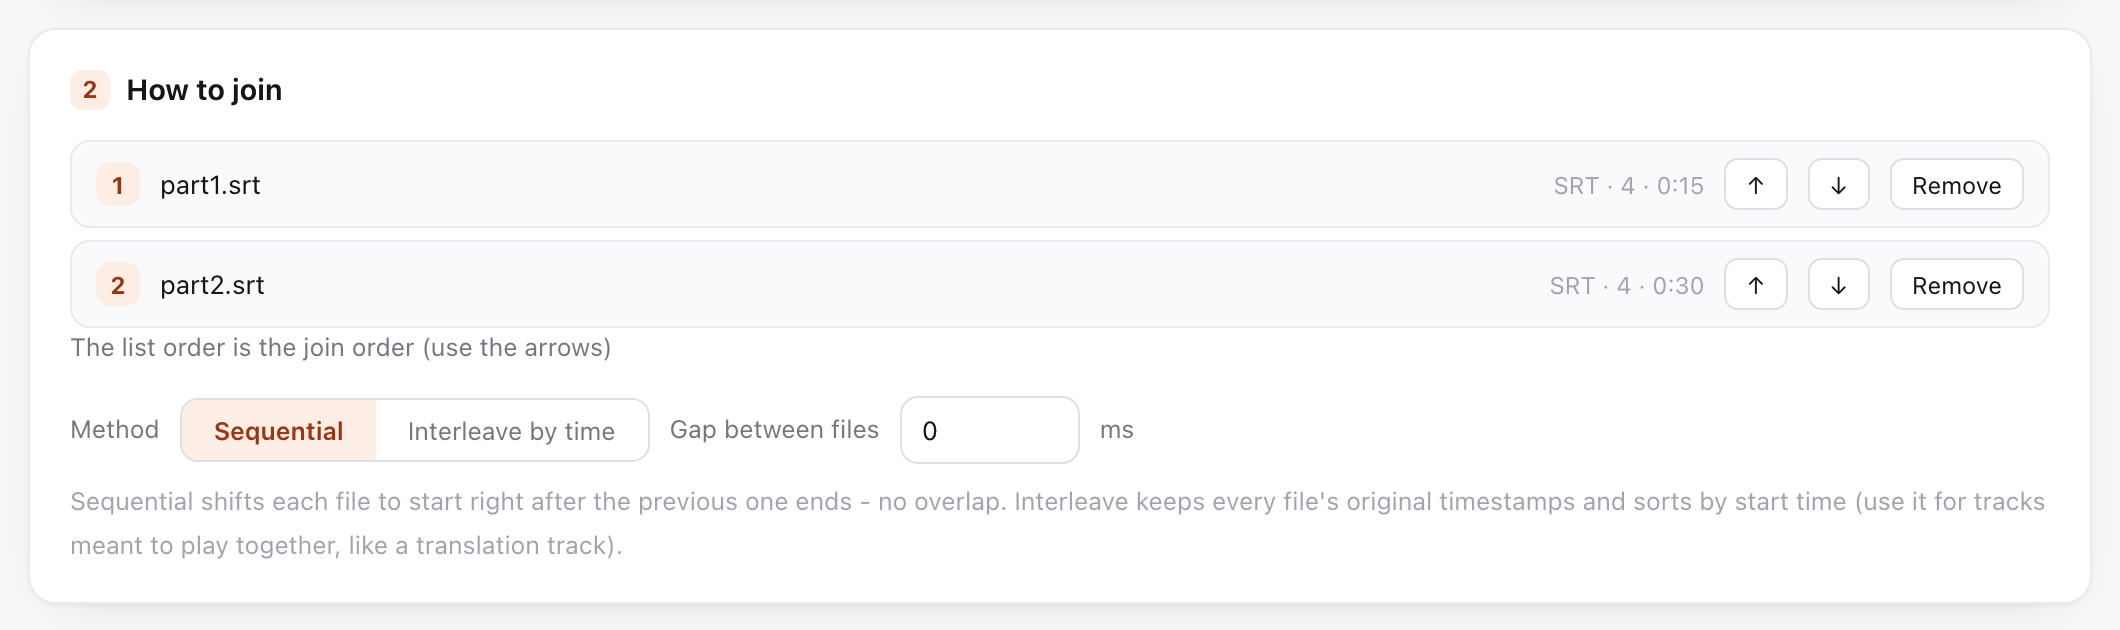Select the part2.srt file row
The width and height of the screenshot is (2120, 630).
[x=1059, y=284]
